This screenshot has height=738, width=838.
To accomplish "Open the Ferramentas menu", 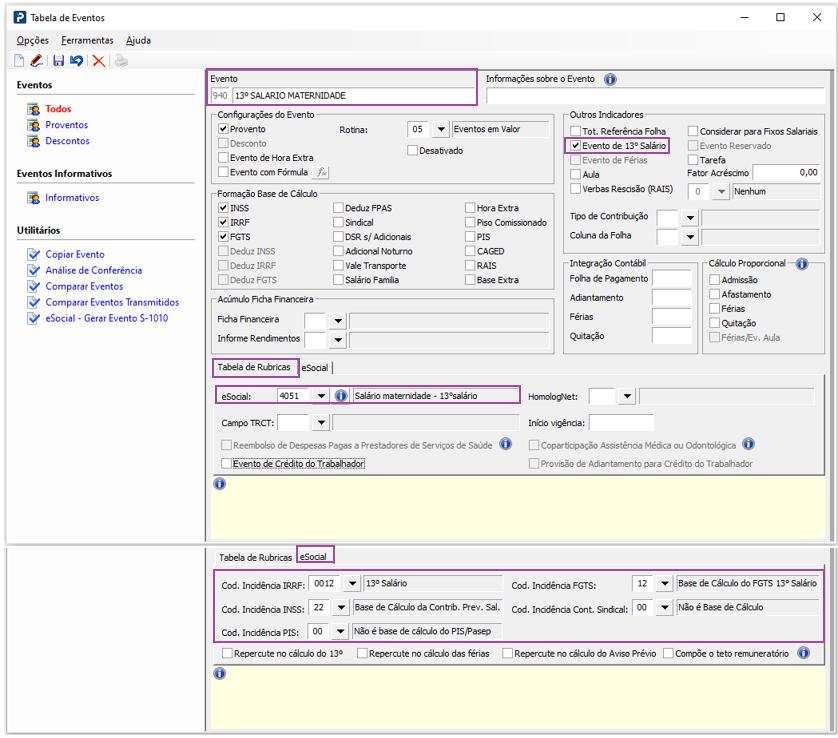I will pos(87,41).
